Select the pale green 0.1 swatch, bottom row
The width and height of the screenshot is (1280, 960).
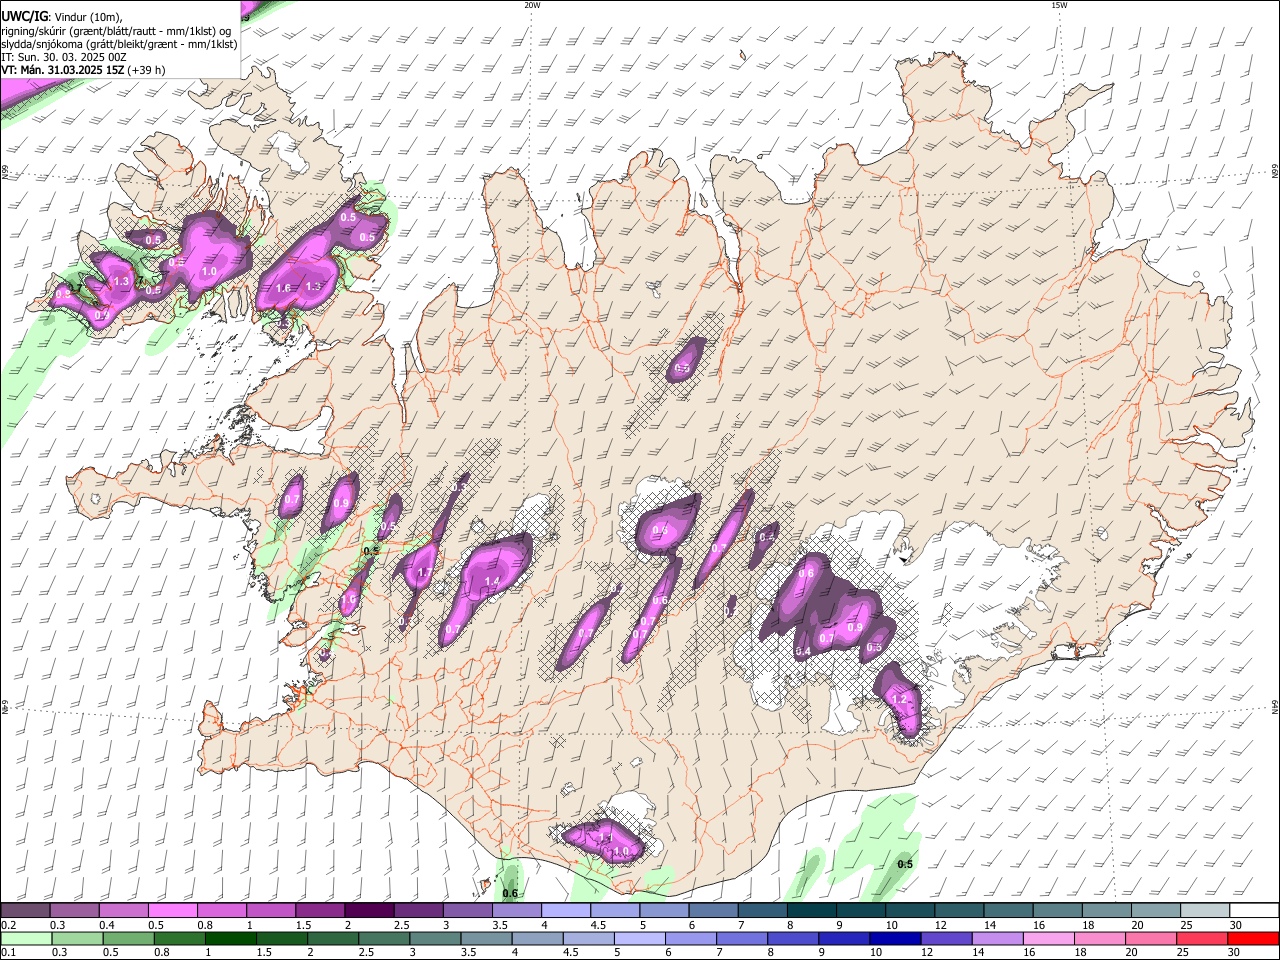click(26, 938)
